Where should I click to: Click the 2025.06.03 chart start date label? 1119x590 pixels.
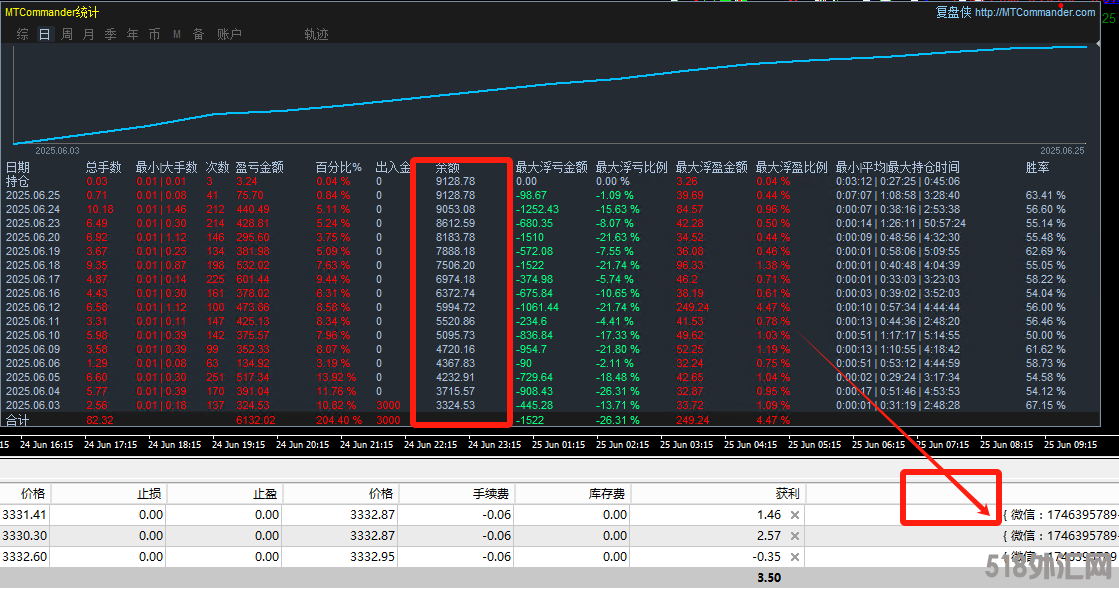(57, 151)
